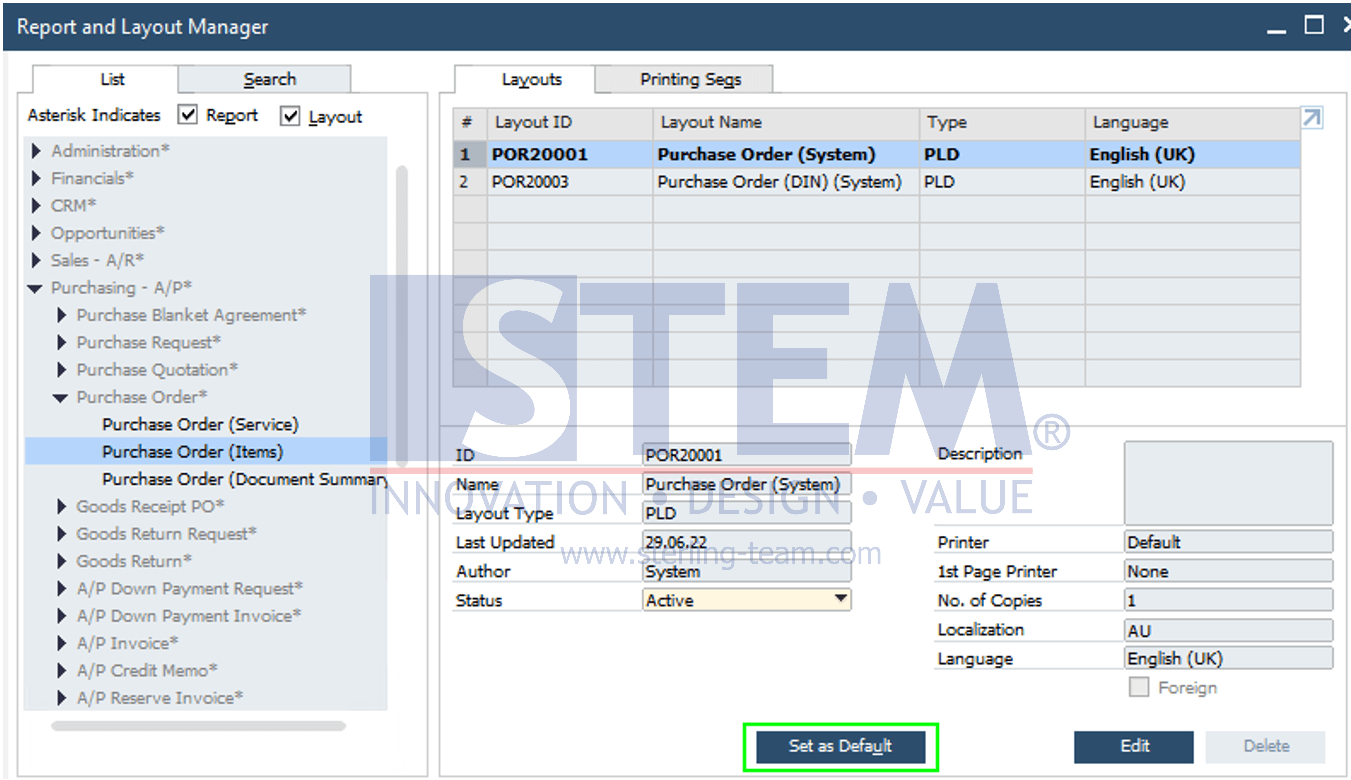The height and width of the screenshot is (780, 1351).
Task: Expand the Financials tree node
Action: click(x=36, y=178)
